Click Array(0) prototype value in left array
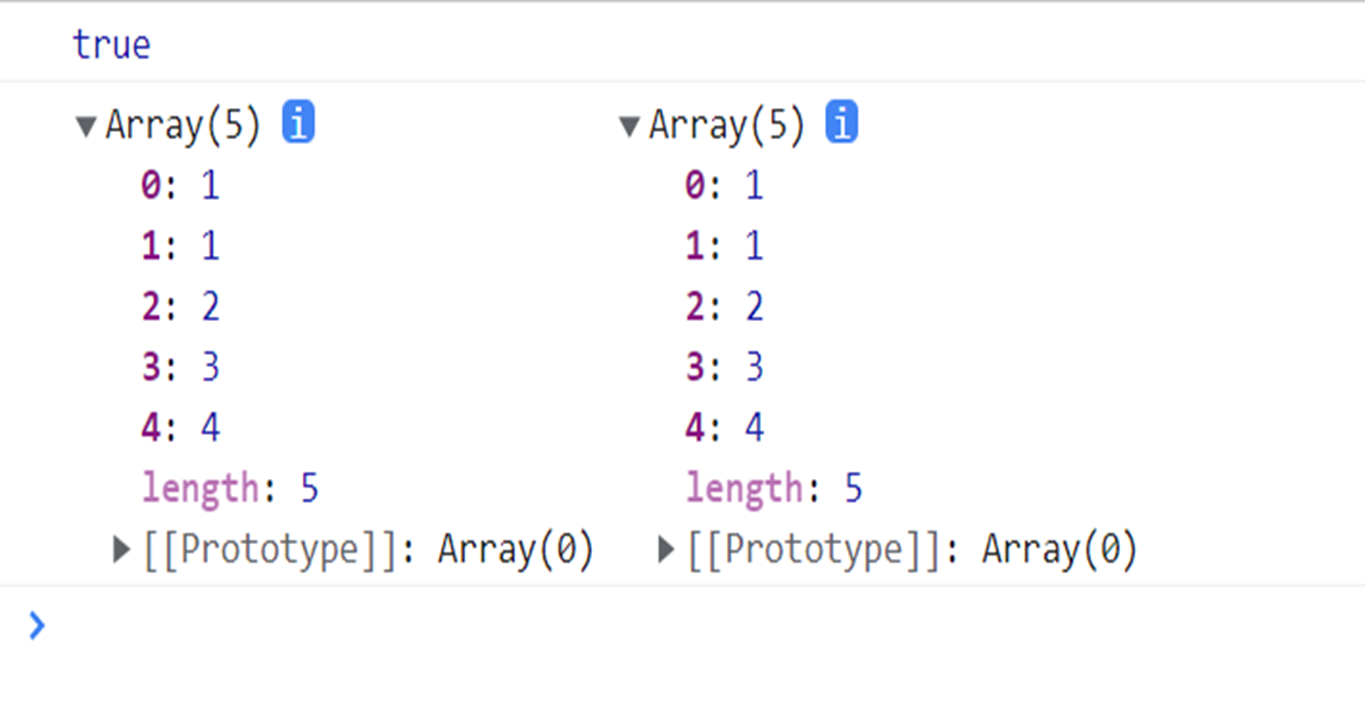Image resolution: width=1365 pixels, height=703 pixels. click(x=516, y=549)
